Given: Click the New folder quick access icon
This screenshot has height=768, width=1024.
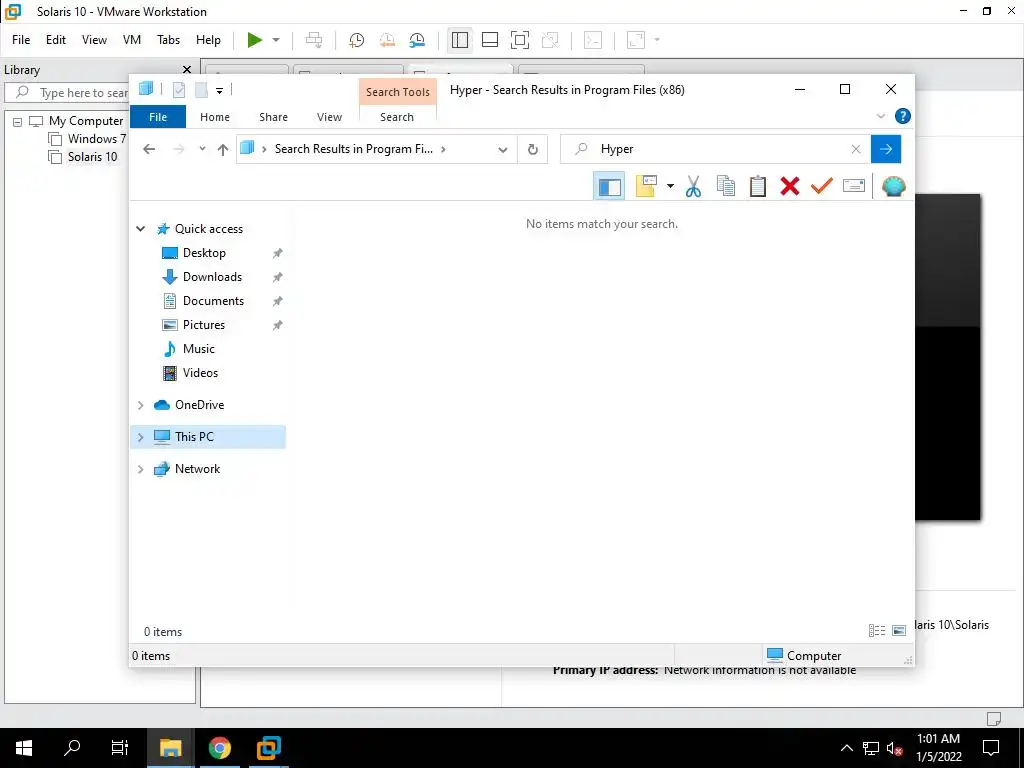Looking at the screenshot, I should pyautogui.click(x=201, y=89).
